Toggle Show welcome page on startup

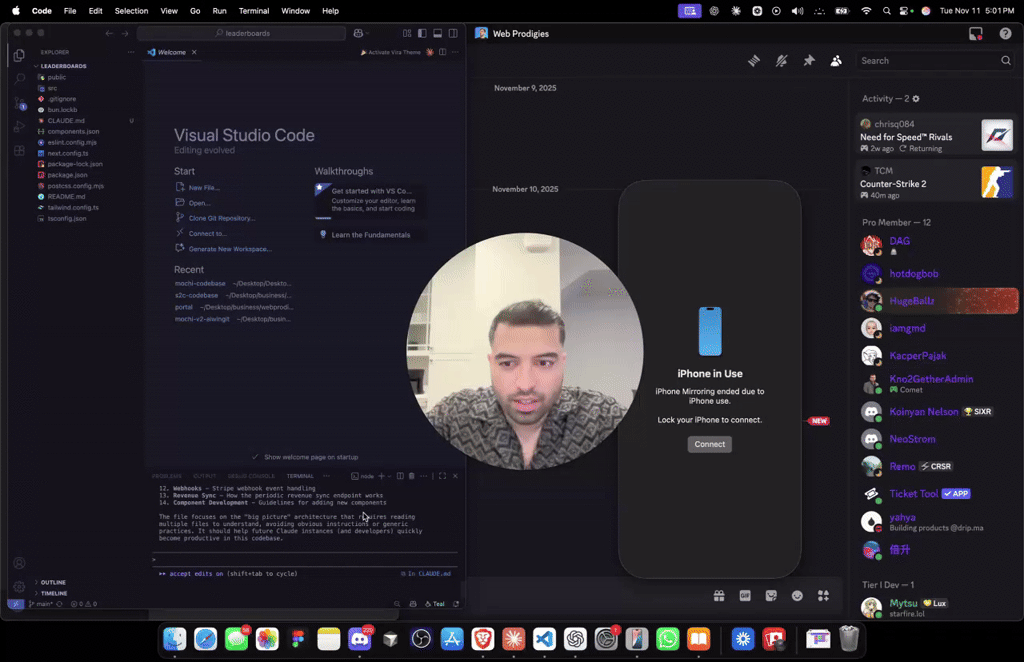[x=255, y=457]
